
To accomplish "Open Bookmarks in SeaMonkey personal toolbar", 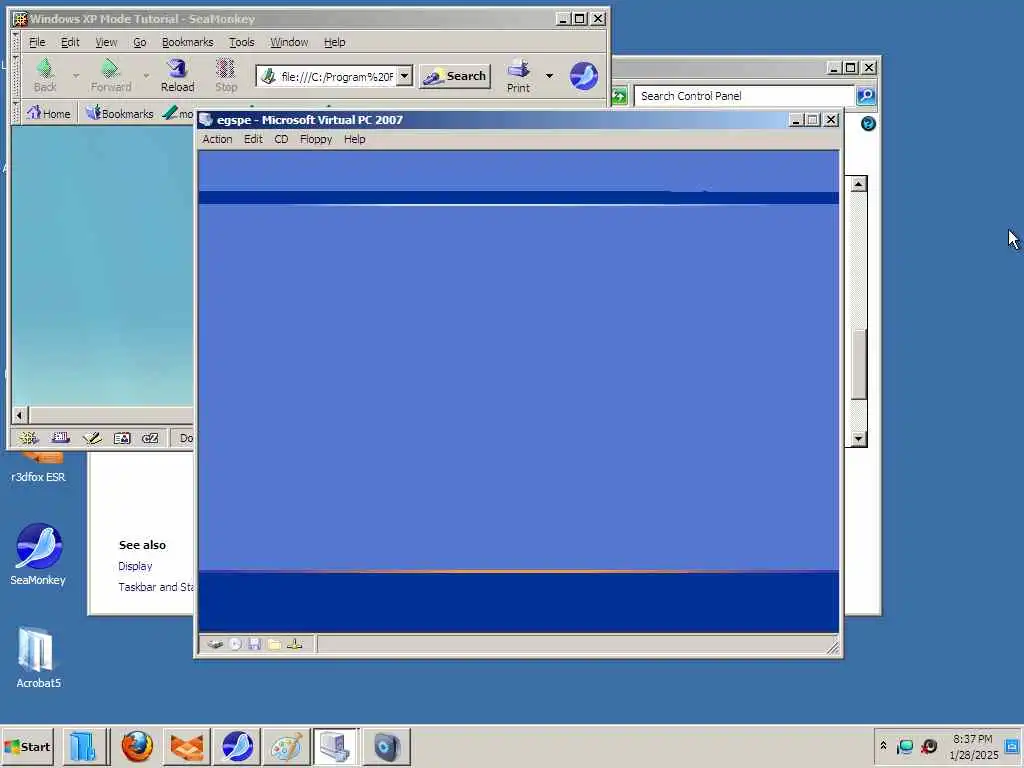I will (120, 113).
